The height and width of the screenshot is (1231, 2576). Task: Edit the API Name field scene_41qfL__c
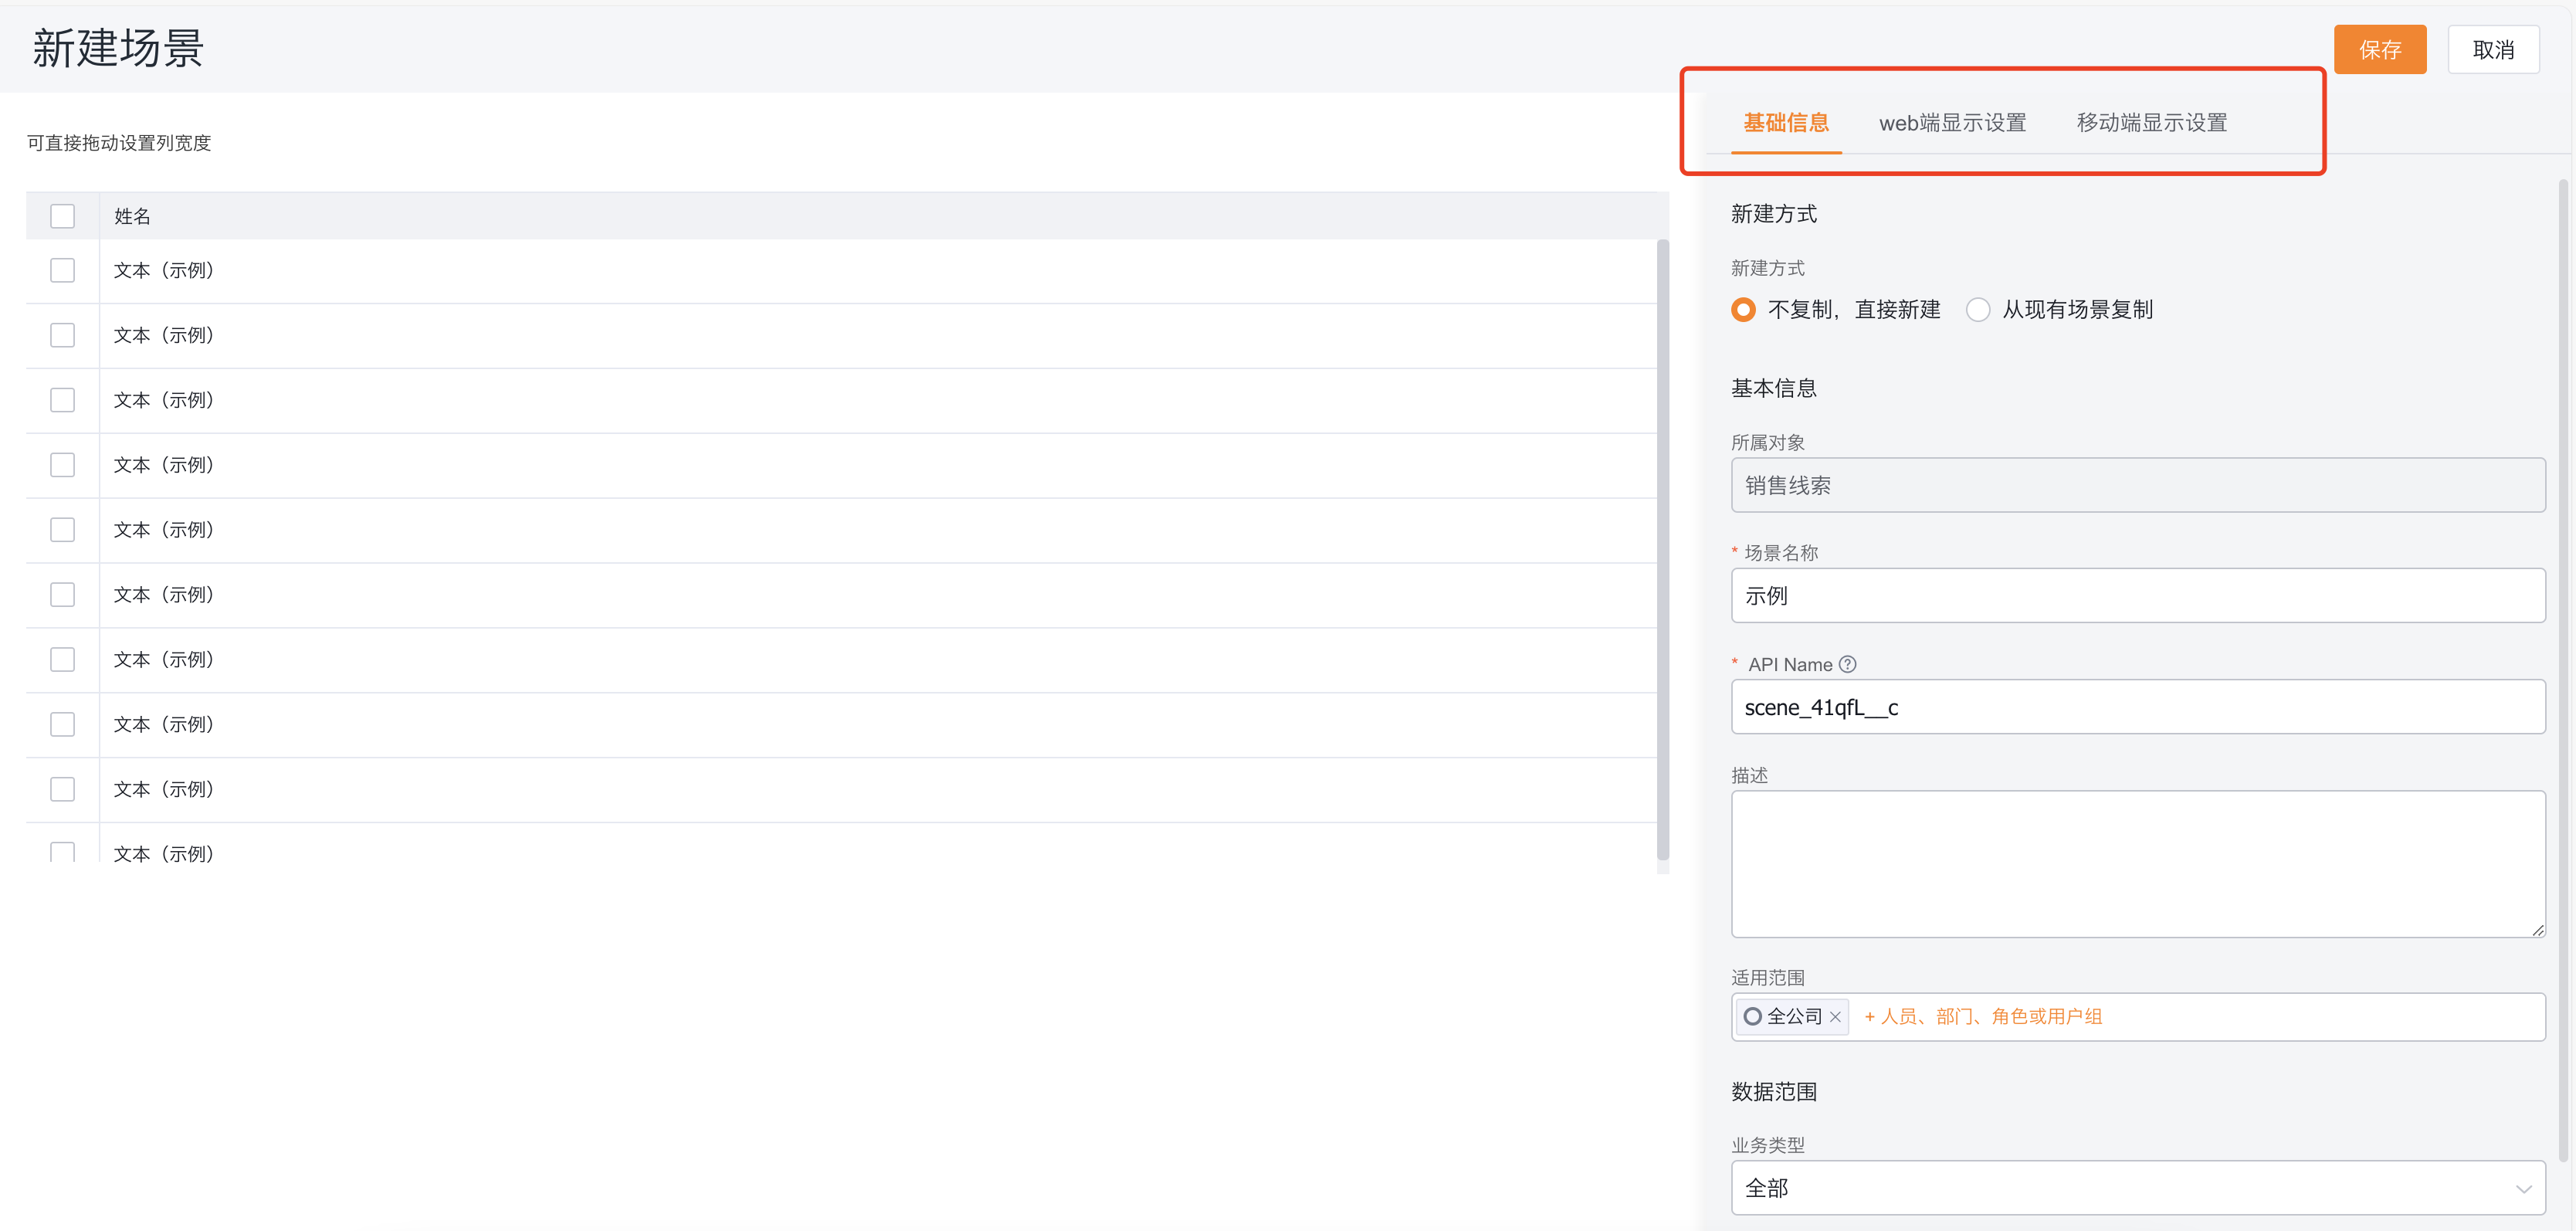2138,707
